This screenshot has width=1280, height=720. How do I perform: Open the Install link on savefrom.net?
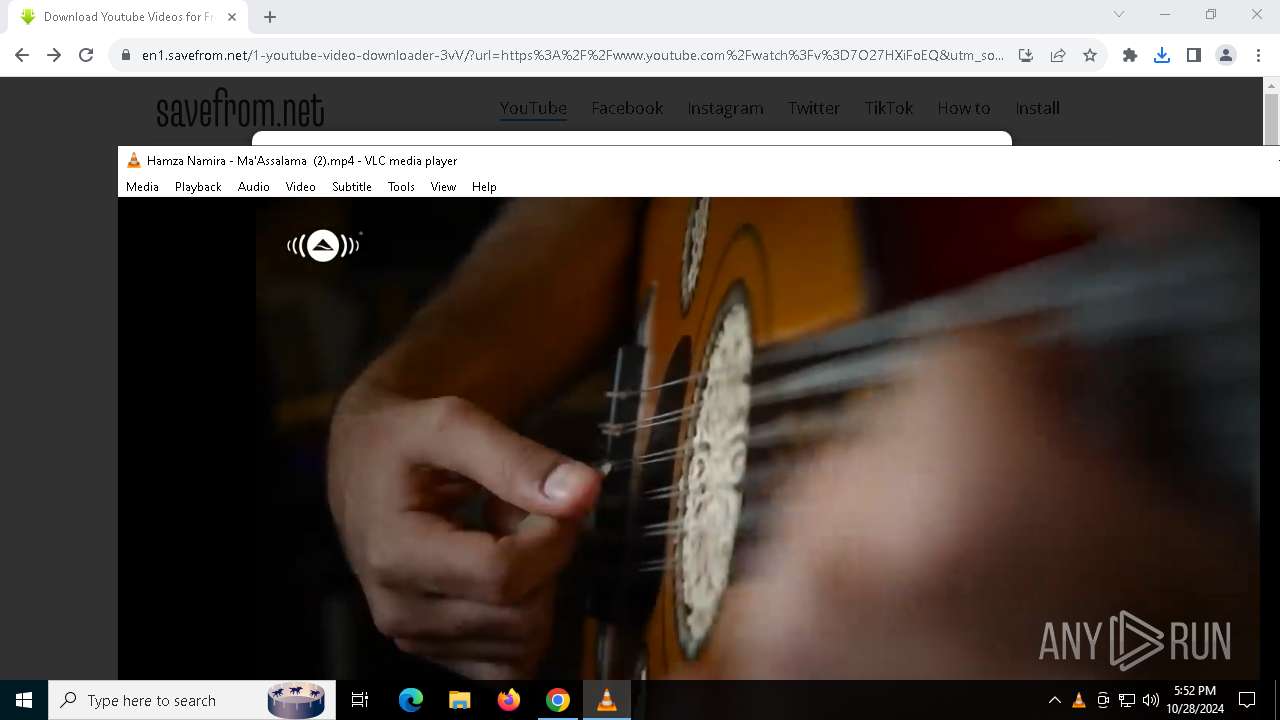tap(1037, 108)
